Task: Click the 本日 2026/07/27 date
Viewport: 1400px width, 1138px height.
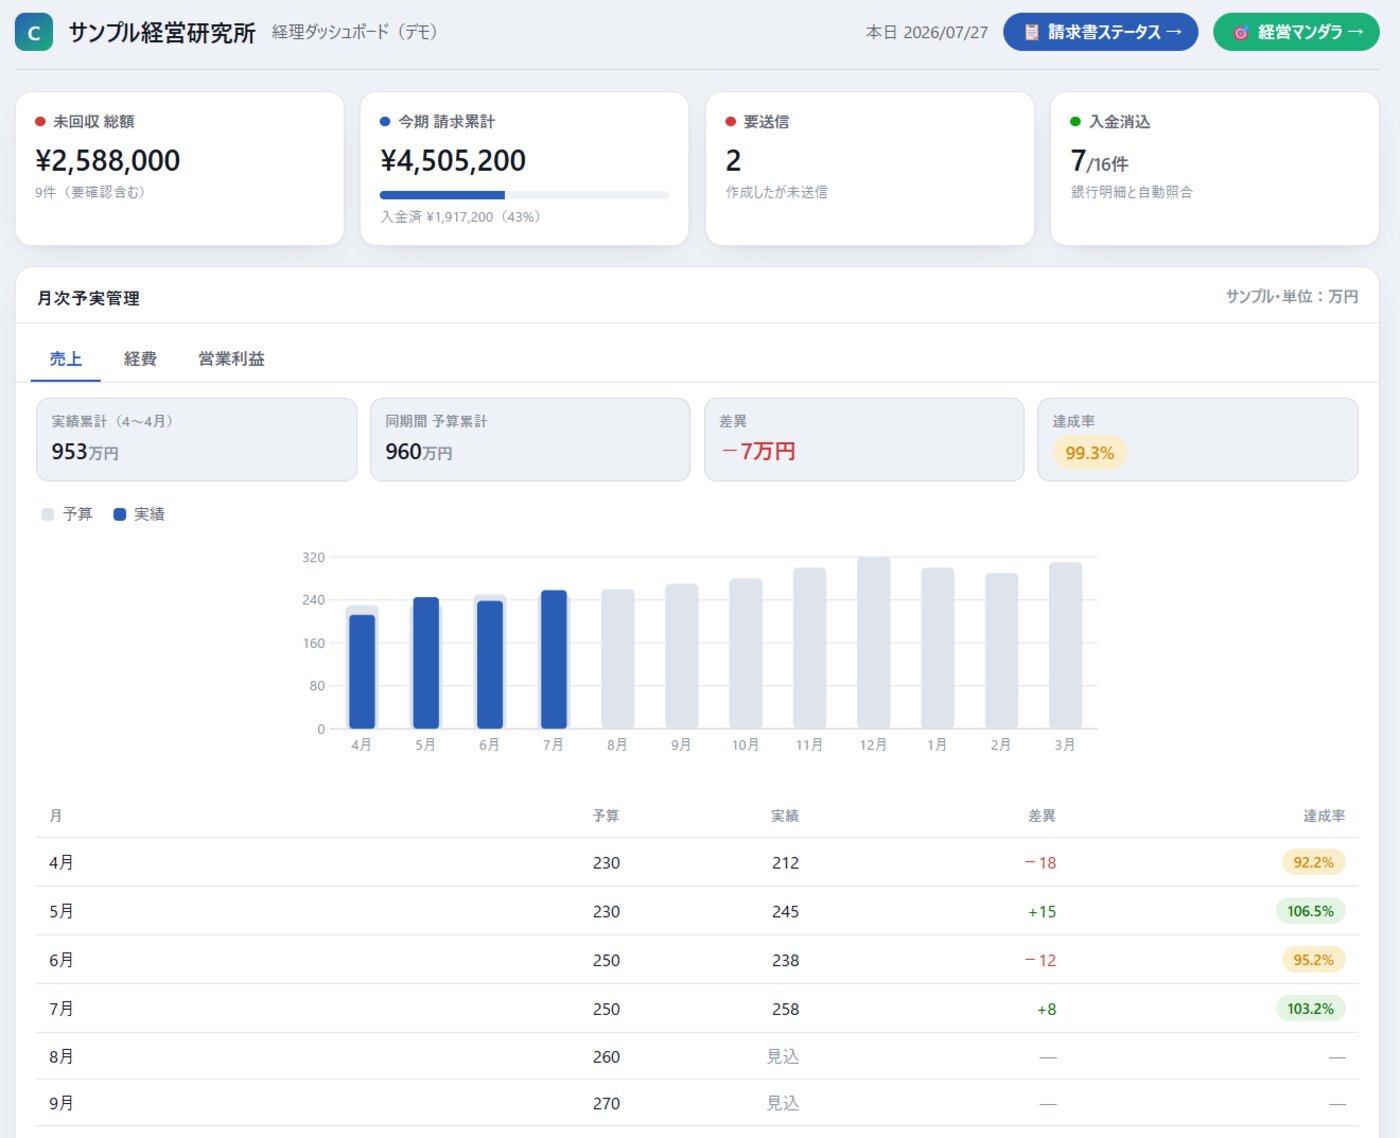Action: [927, 32]
